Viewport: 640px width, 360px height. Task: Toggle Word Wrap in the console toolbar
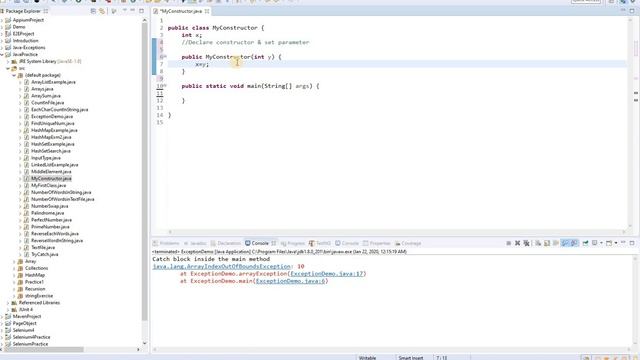[x=556, y=243]
